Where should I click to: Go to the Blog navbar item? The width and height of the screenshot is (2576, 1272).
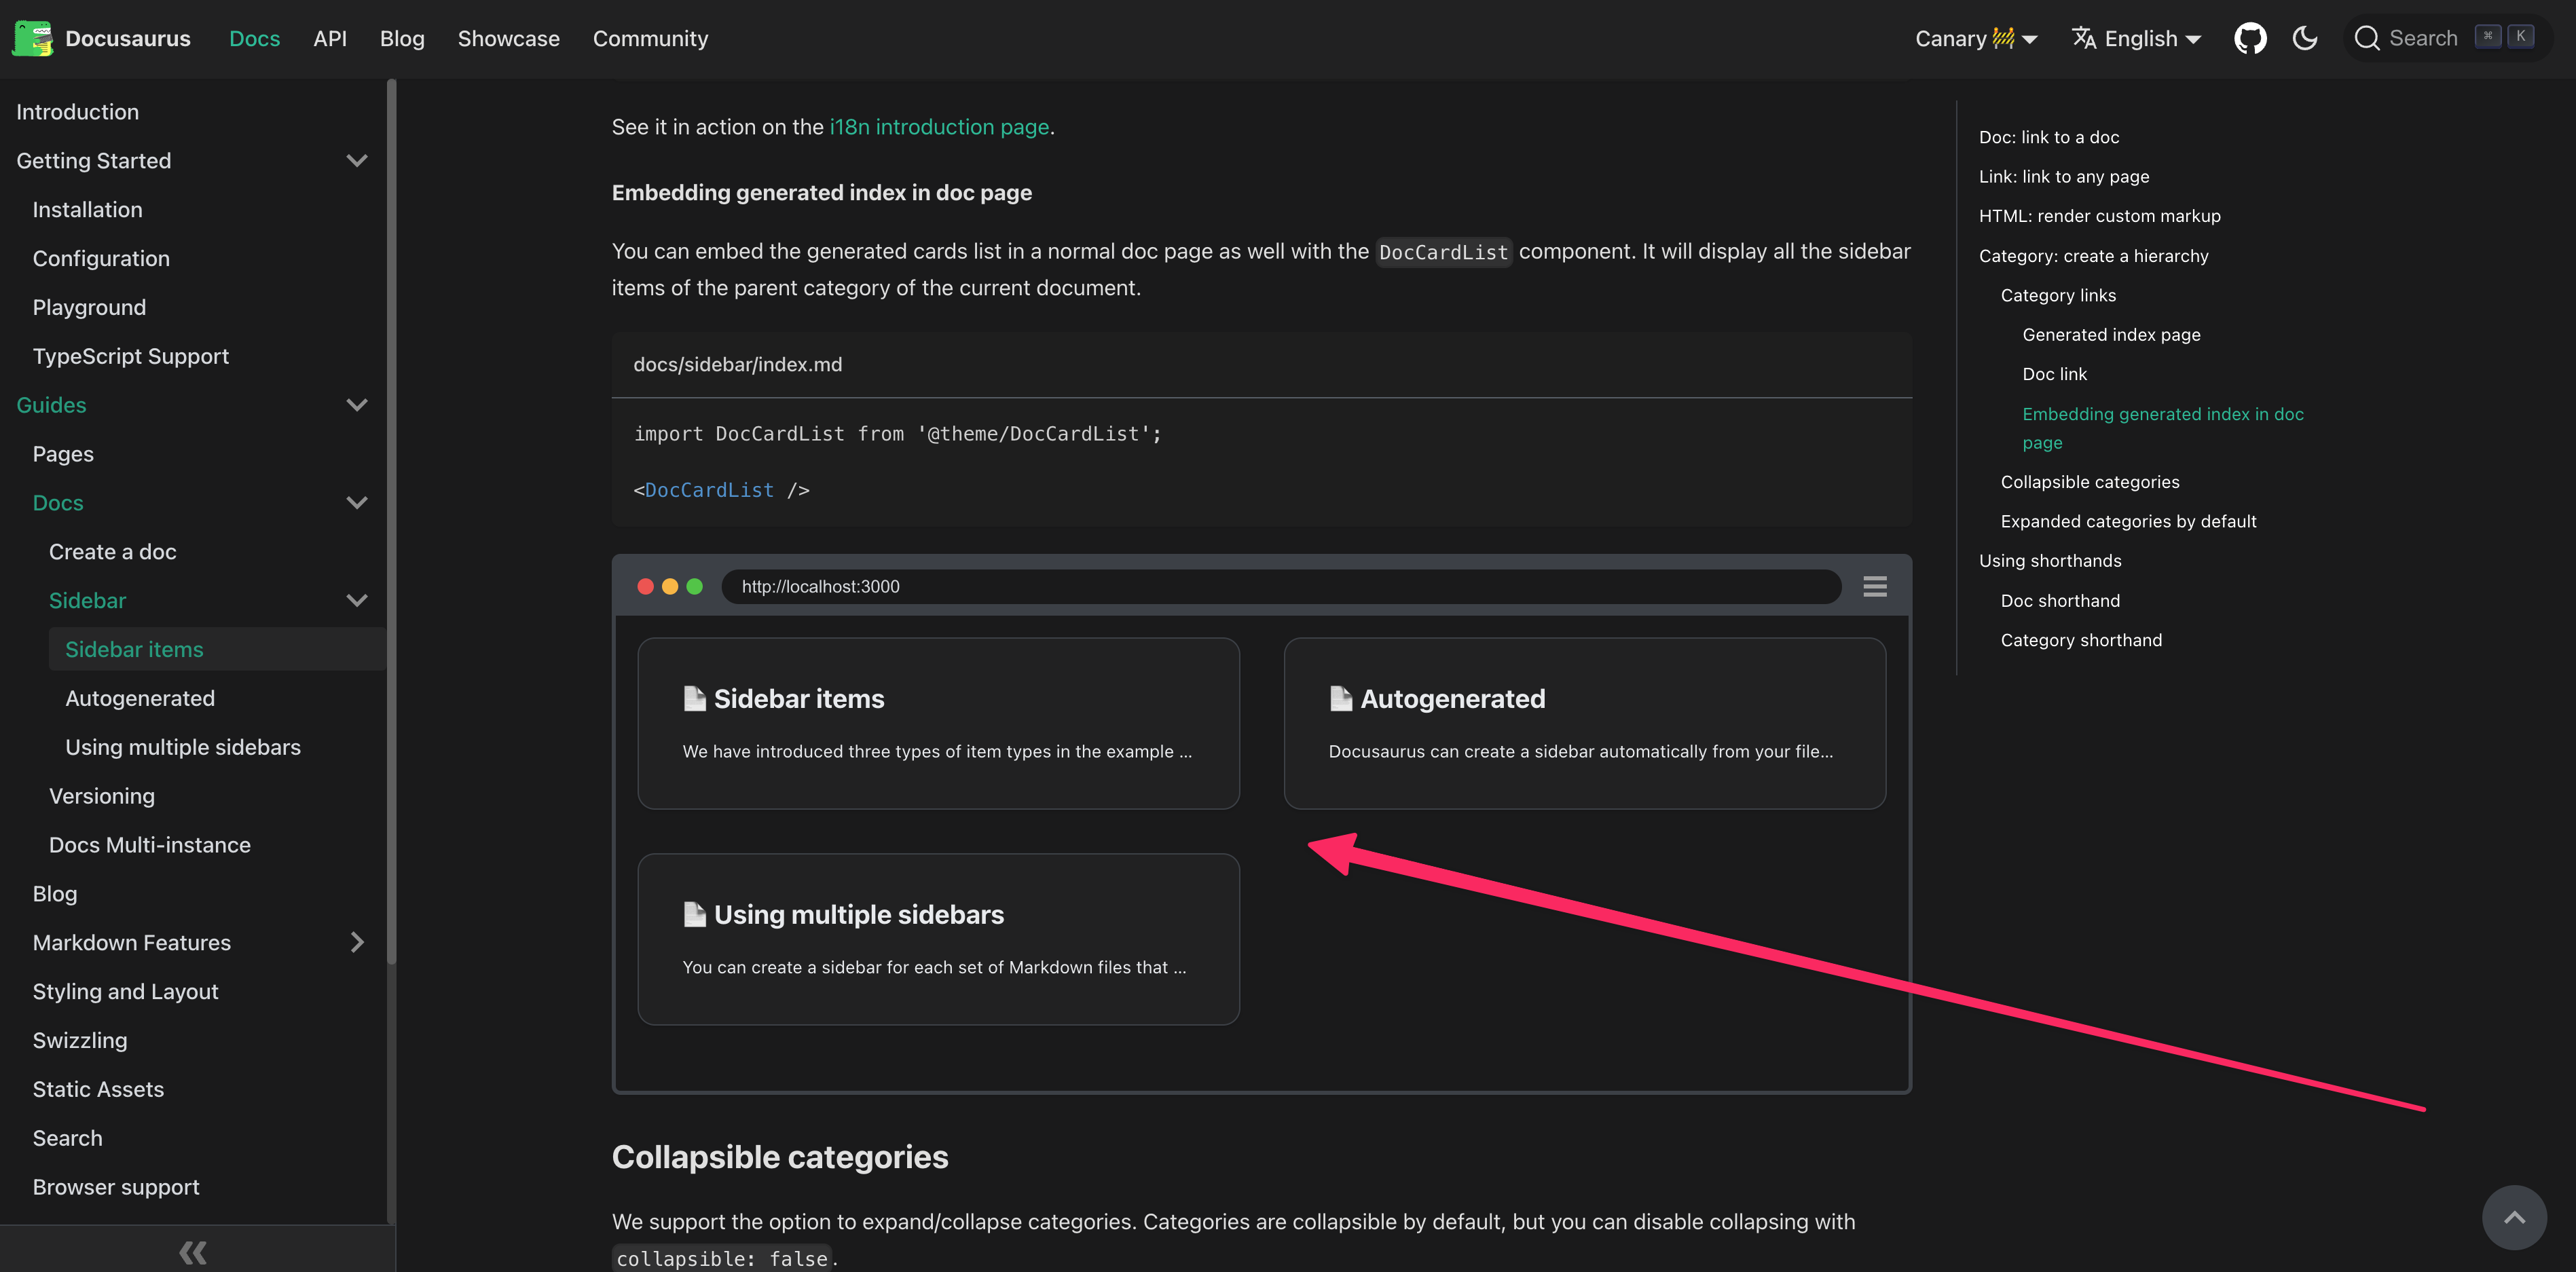tap(402, 38)
